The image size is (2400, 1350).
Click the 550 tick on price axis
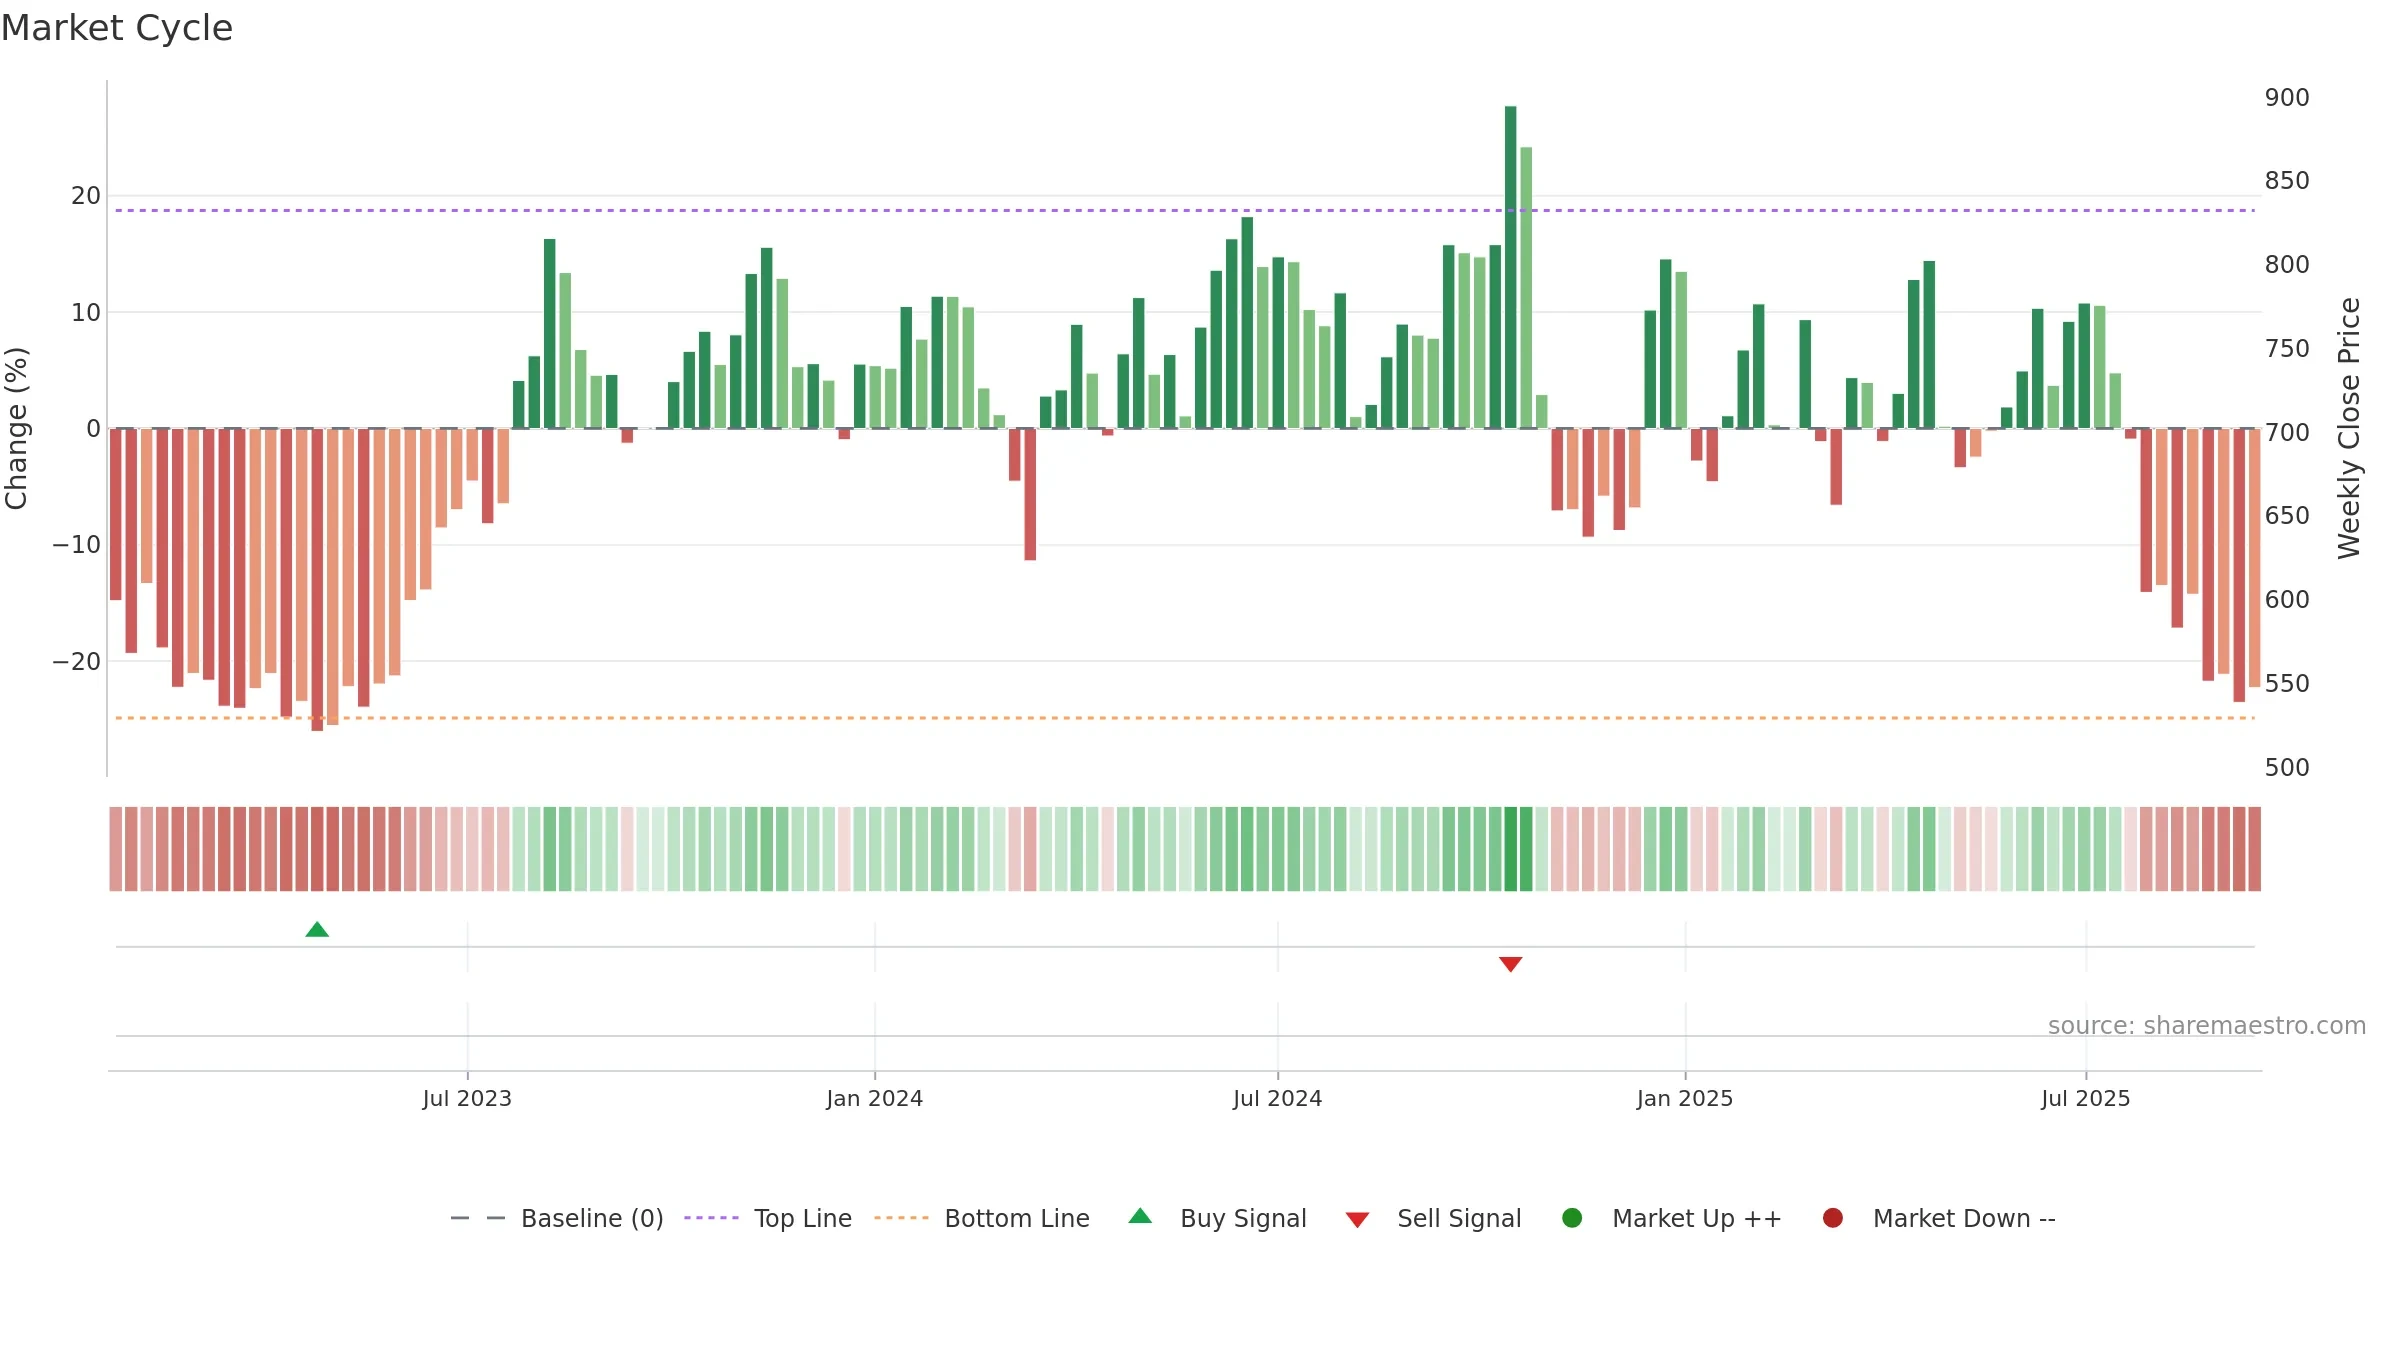(x=2287, y=684)
